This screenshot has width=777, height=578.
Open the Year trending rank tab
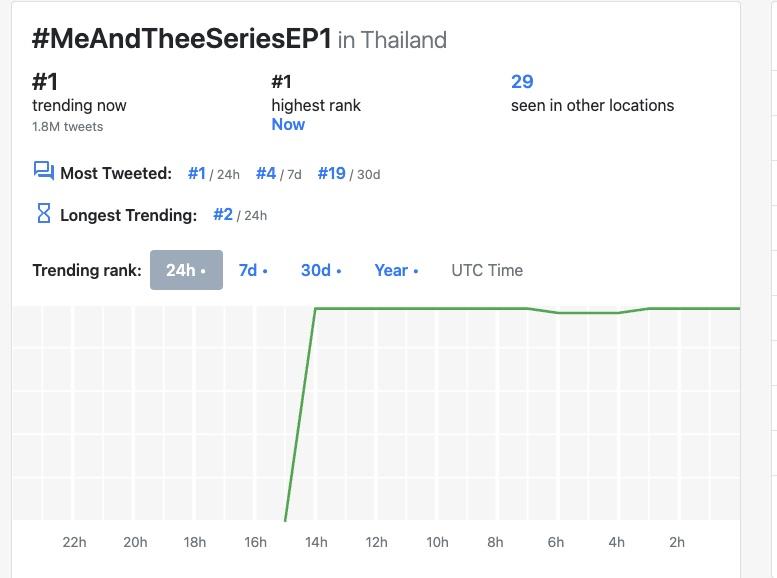click(396, 270)
